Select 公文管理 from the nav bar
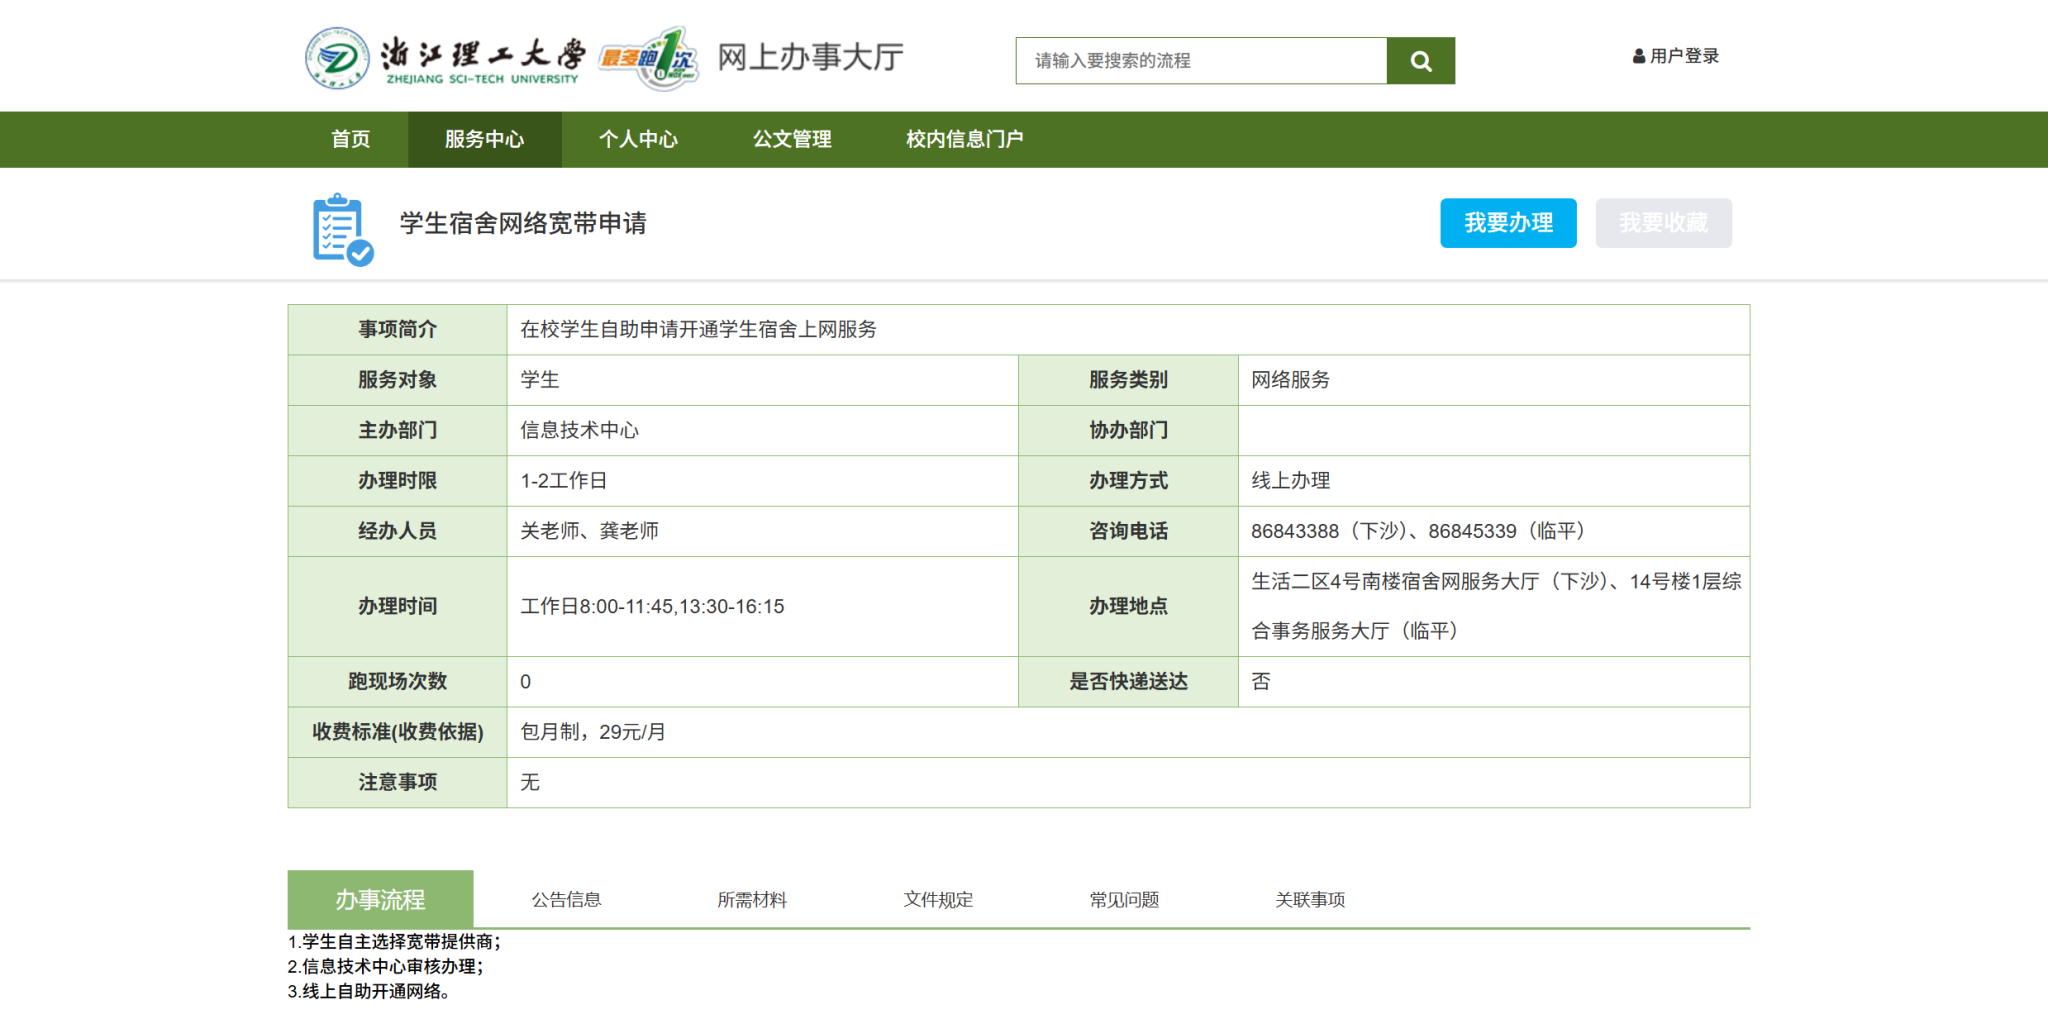The image size is (2048, 1019). coord(792,139)
